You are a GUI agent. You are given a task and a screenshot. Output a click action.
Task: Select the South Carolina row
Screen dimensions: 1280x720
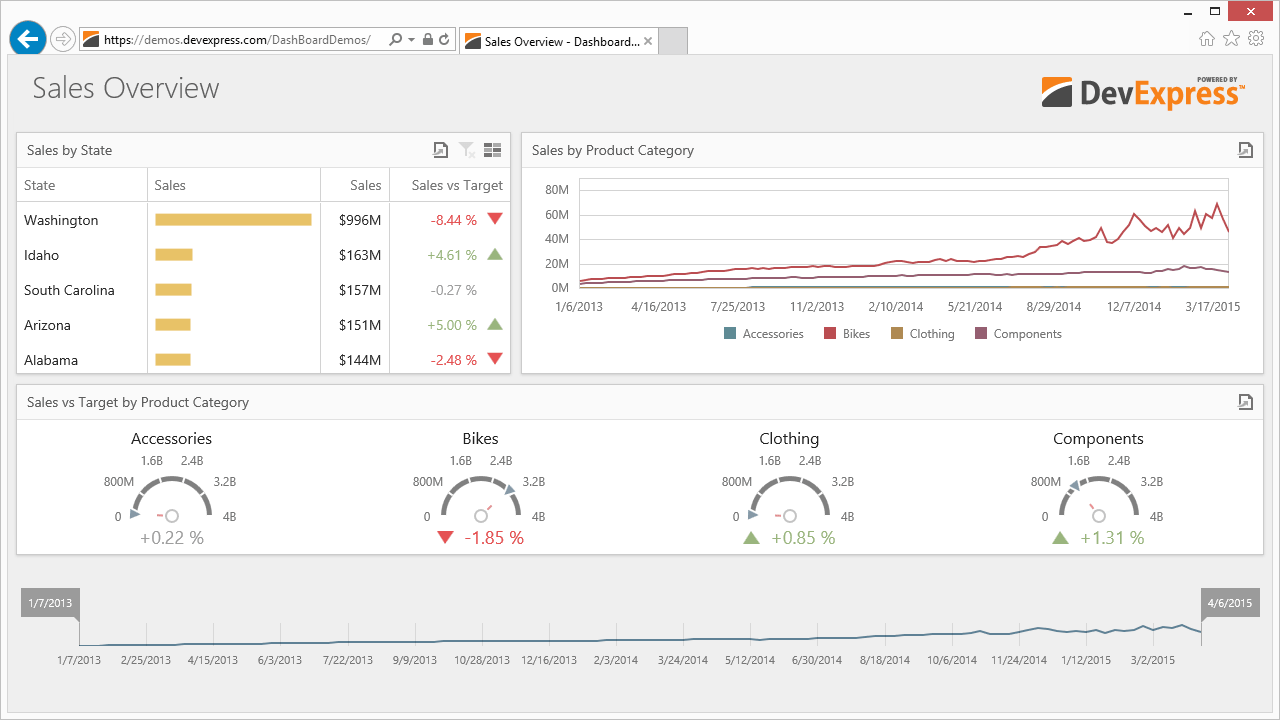(x=264, y=290)
